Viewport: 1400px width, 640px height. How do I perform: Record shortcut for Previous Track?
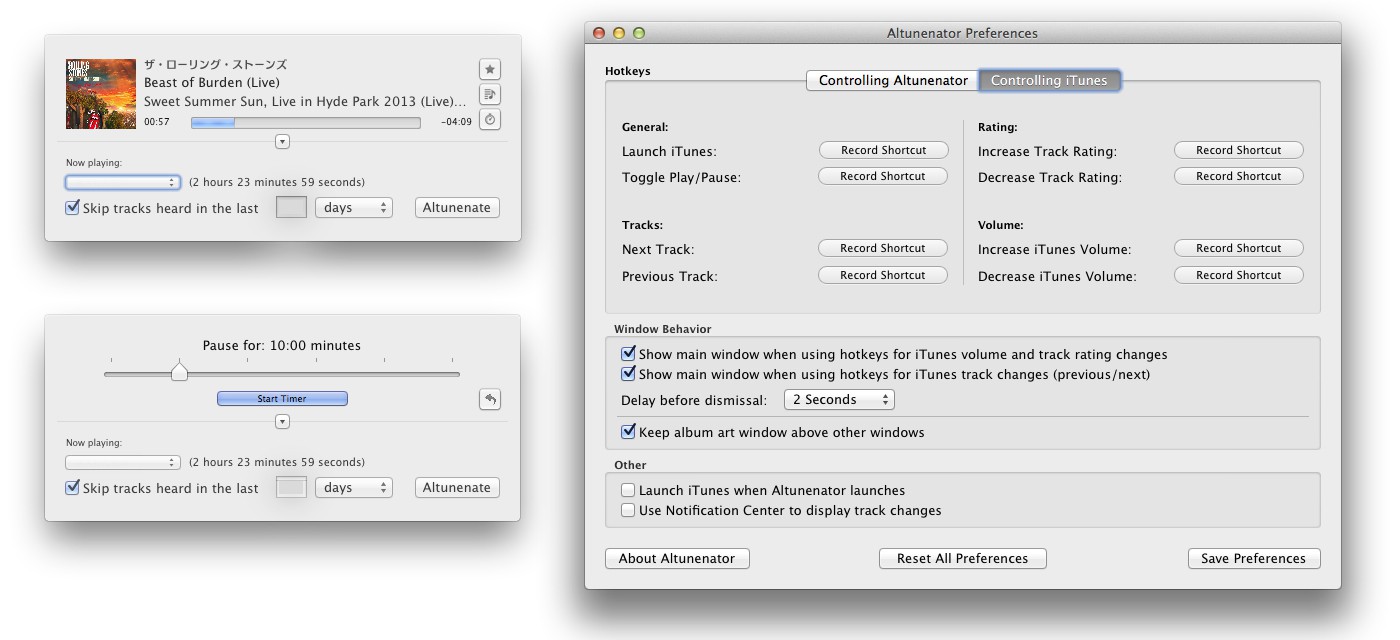point(883,275)
